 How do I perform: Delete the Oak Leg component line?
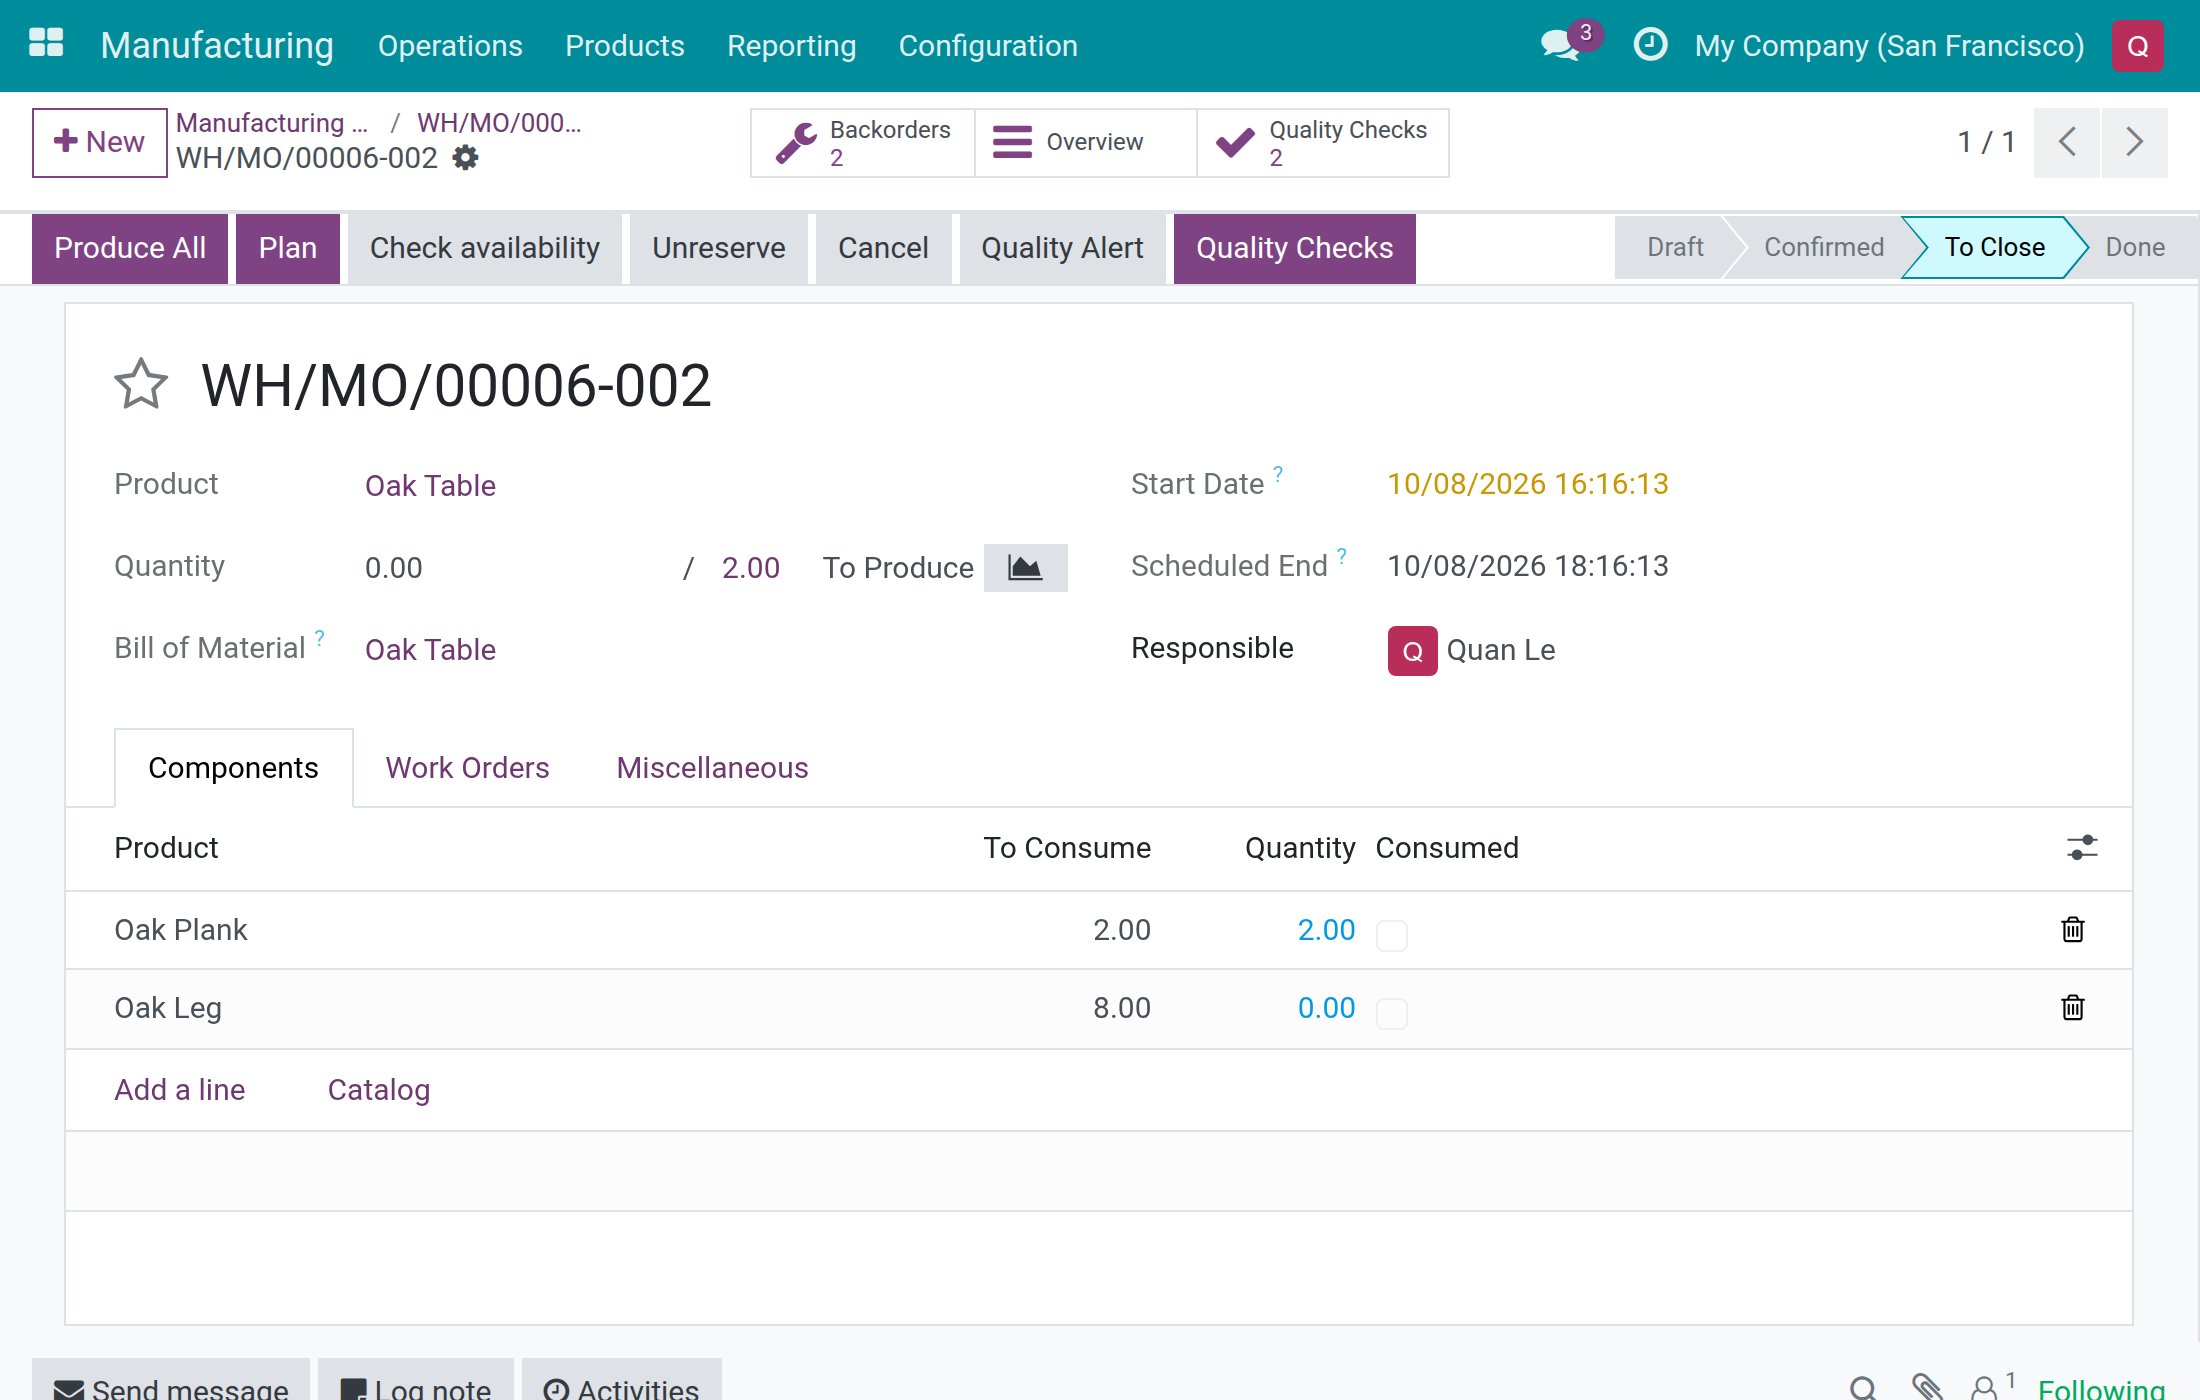(2073, 1007)
